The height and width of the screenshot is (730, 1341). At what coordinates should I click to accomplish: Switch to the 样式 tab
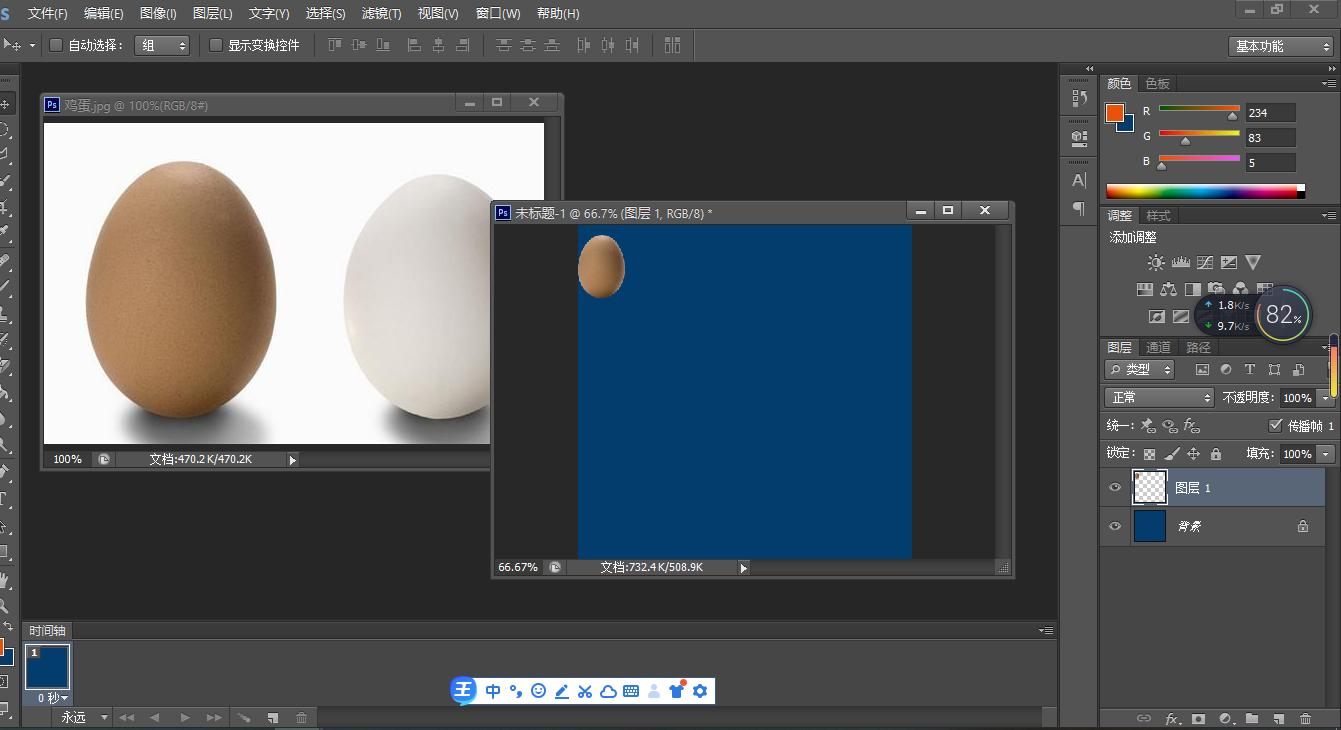pyautogui.click(x=1157, y=216)
